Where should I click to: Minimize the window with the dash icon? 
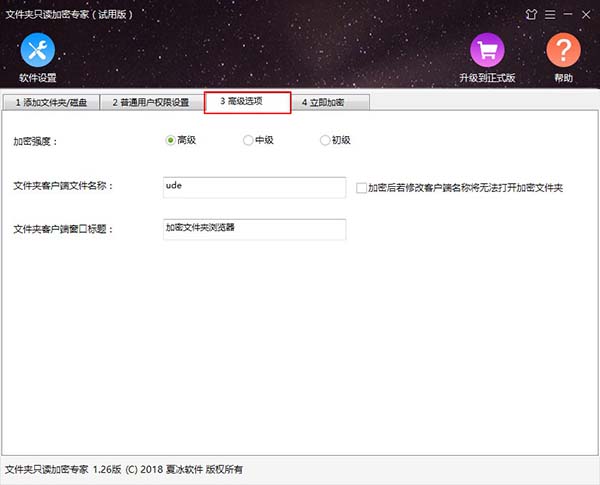tap(567, 13)
